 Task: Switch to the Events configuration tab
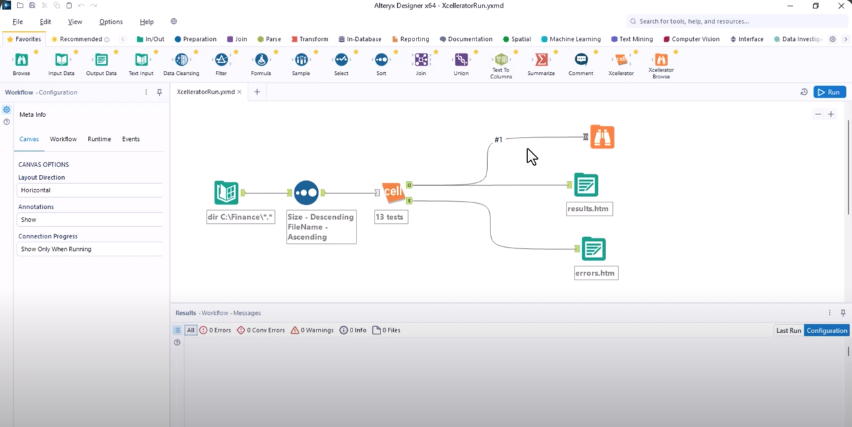[131, 139]
